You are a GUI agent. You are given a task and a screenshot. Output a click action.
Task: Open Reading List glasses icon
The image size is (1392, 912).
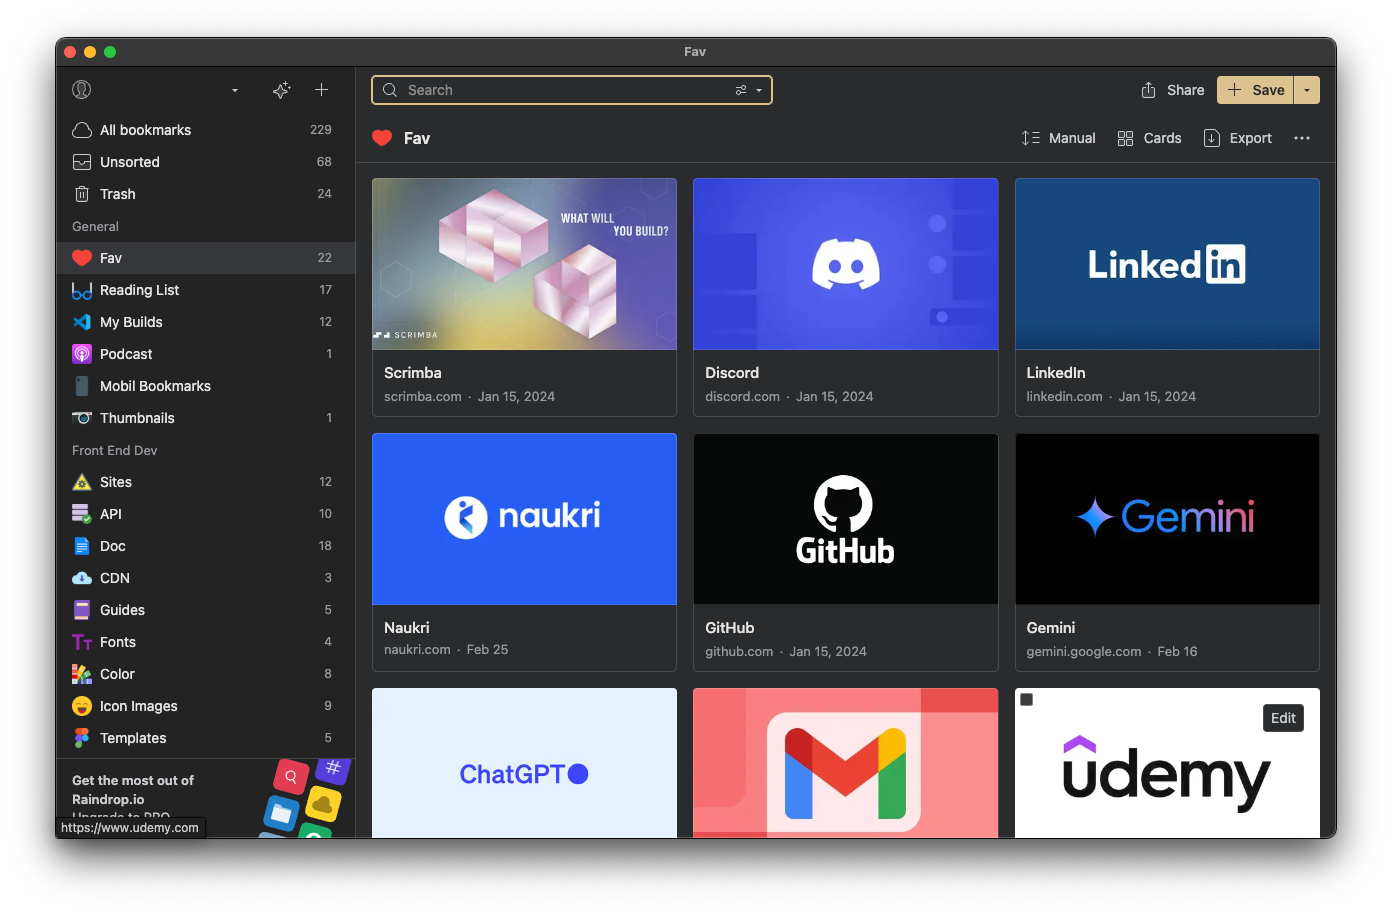tap(82, 290)
